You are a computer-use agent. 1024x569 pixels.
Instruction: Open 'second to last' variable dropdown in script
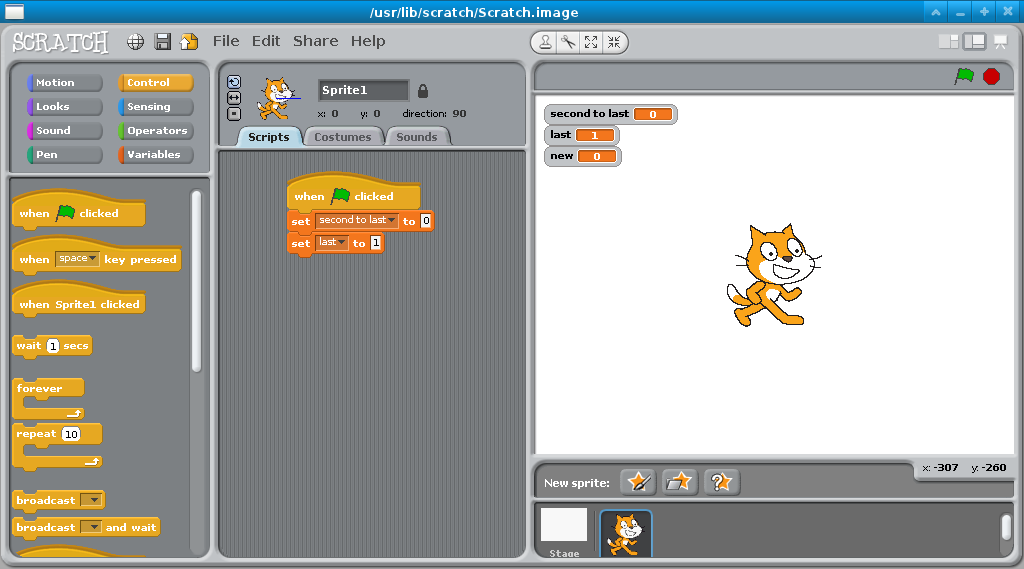pyautogui.click(x=392, y=221)
